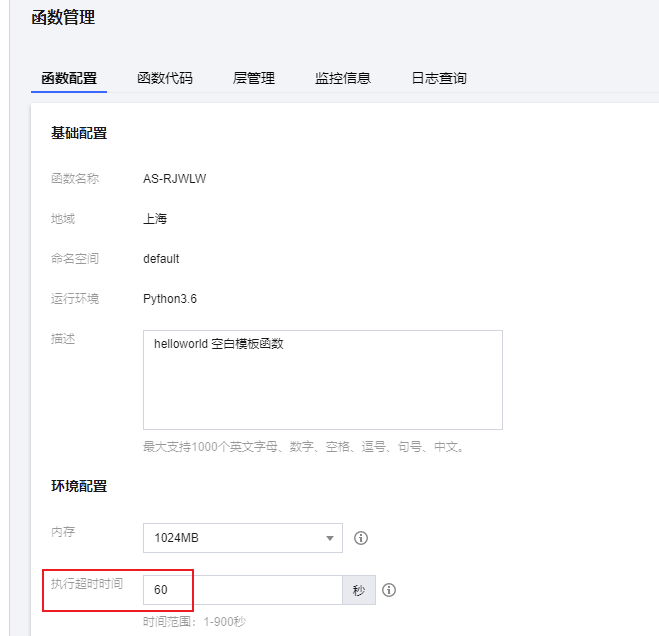Image resolution: width=659 pixels, height=636 pixels.
Task: Click the 上海 region value
Action: [155, 219]
